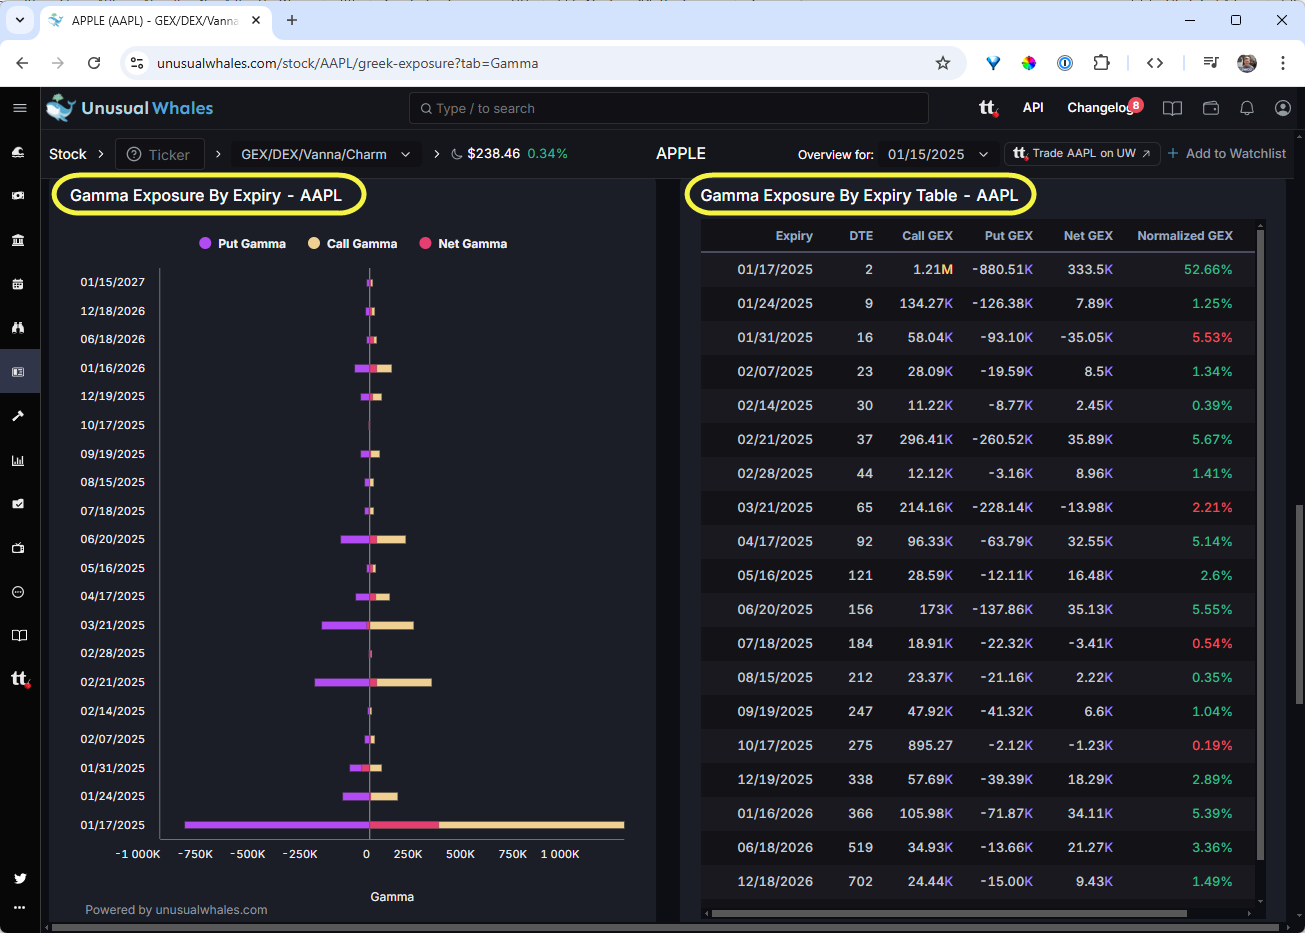Open the book icon in the left sidebar
Image resolution: width=1305 pixels, height=933 pixels.
(18, 636)
